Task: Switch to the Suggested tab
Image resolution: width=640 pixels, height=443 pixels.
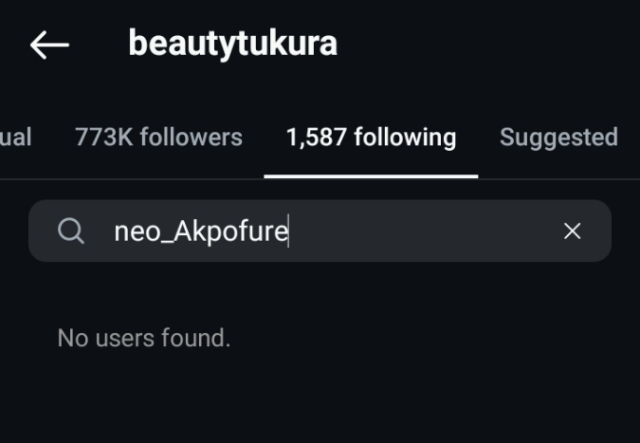Action: click(558, 137)
